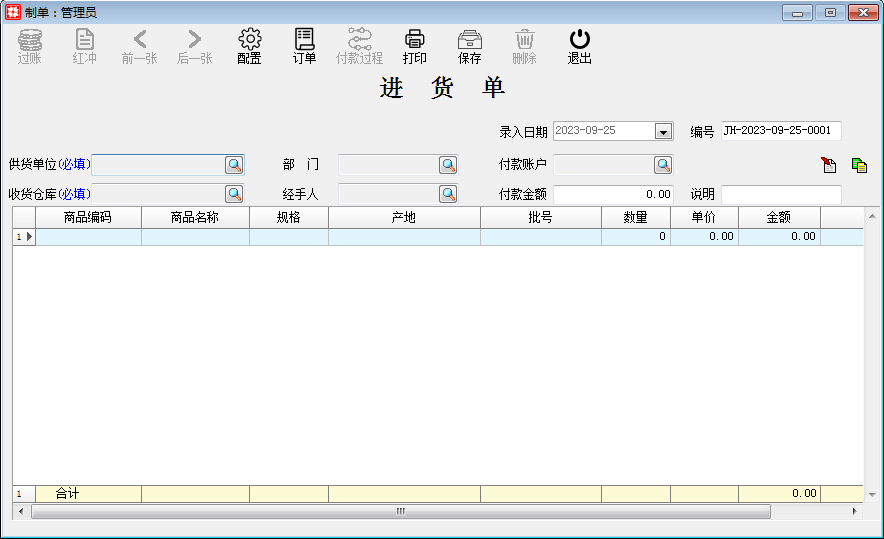884x539 pixels.
Task: Expand the 录入日期 date dropdown
Action: pos(662,131)
